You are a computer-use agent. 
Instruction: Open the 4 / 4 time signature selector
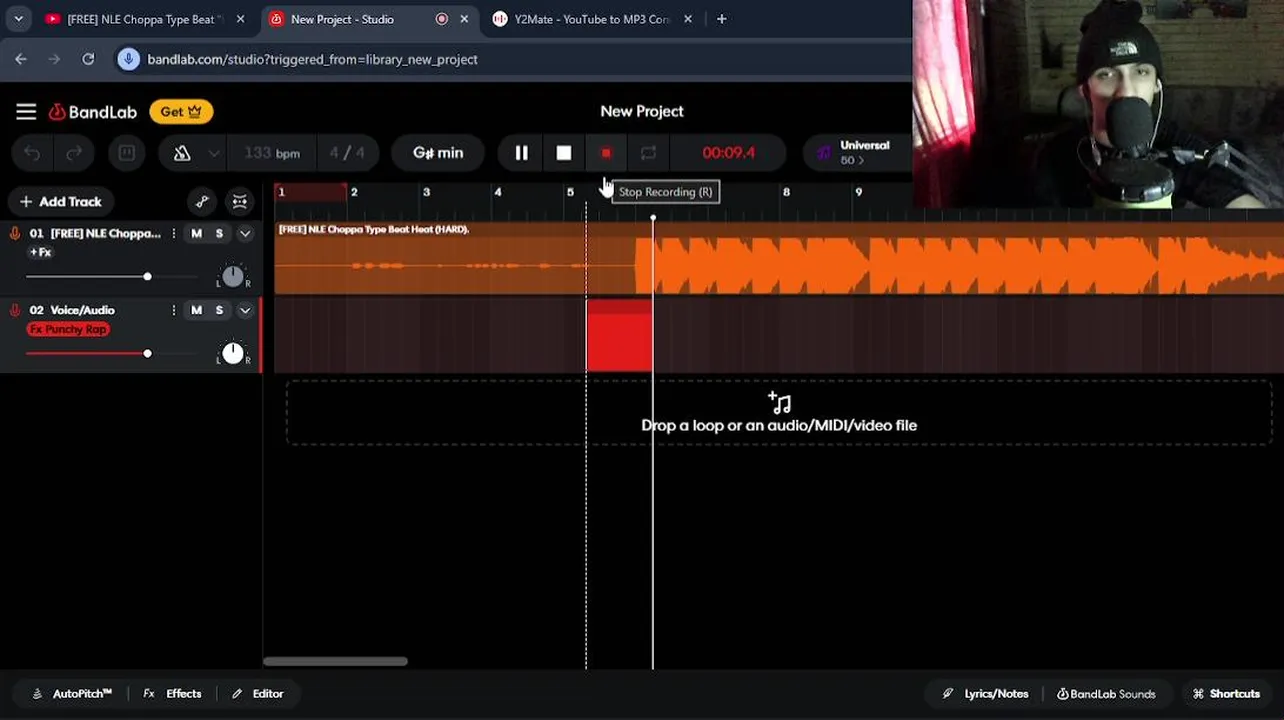(x=347, y=153)
